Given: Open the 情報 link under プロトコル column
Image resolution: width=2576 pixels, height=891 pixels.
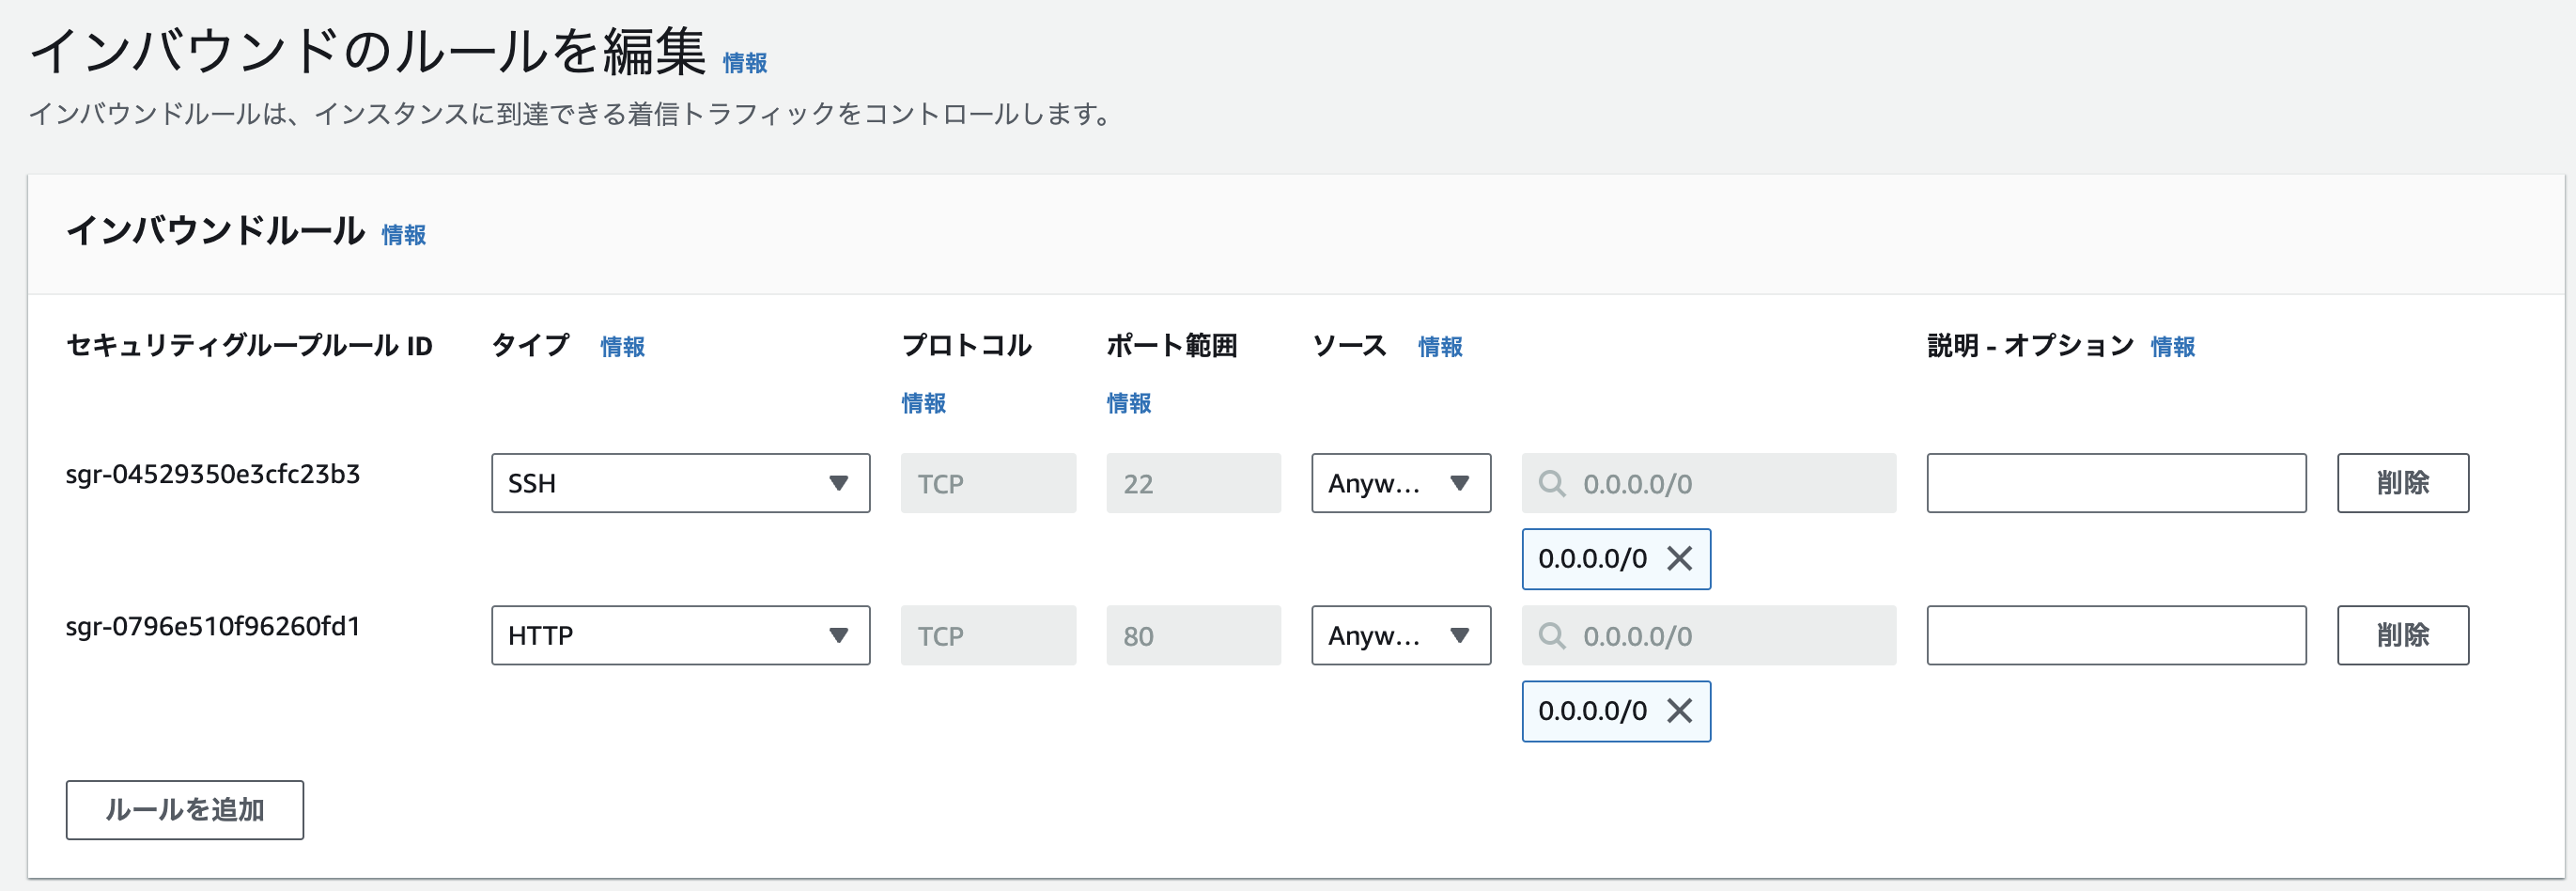Looking at the screenshot, I should (923, 403).
